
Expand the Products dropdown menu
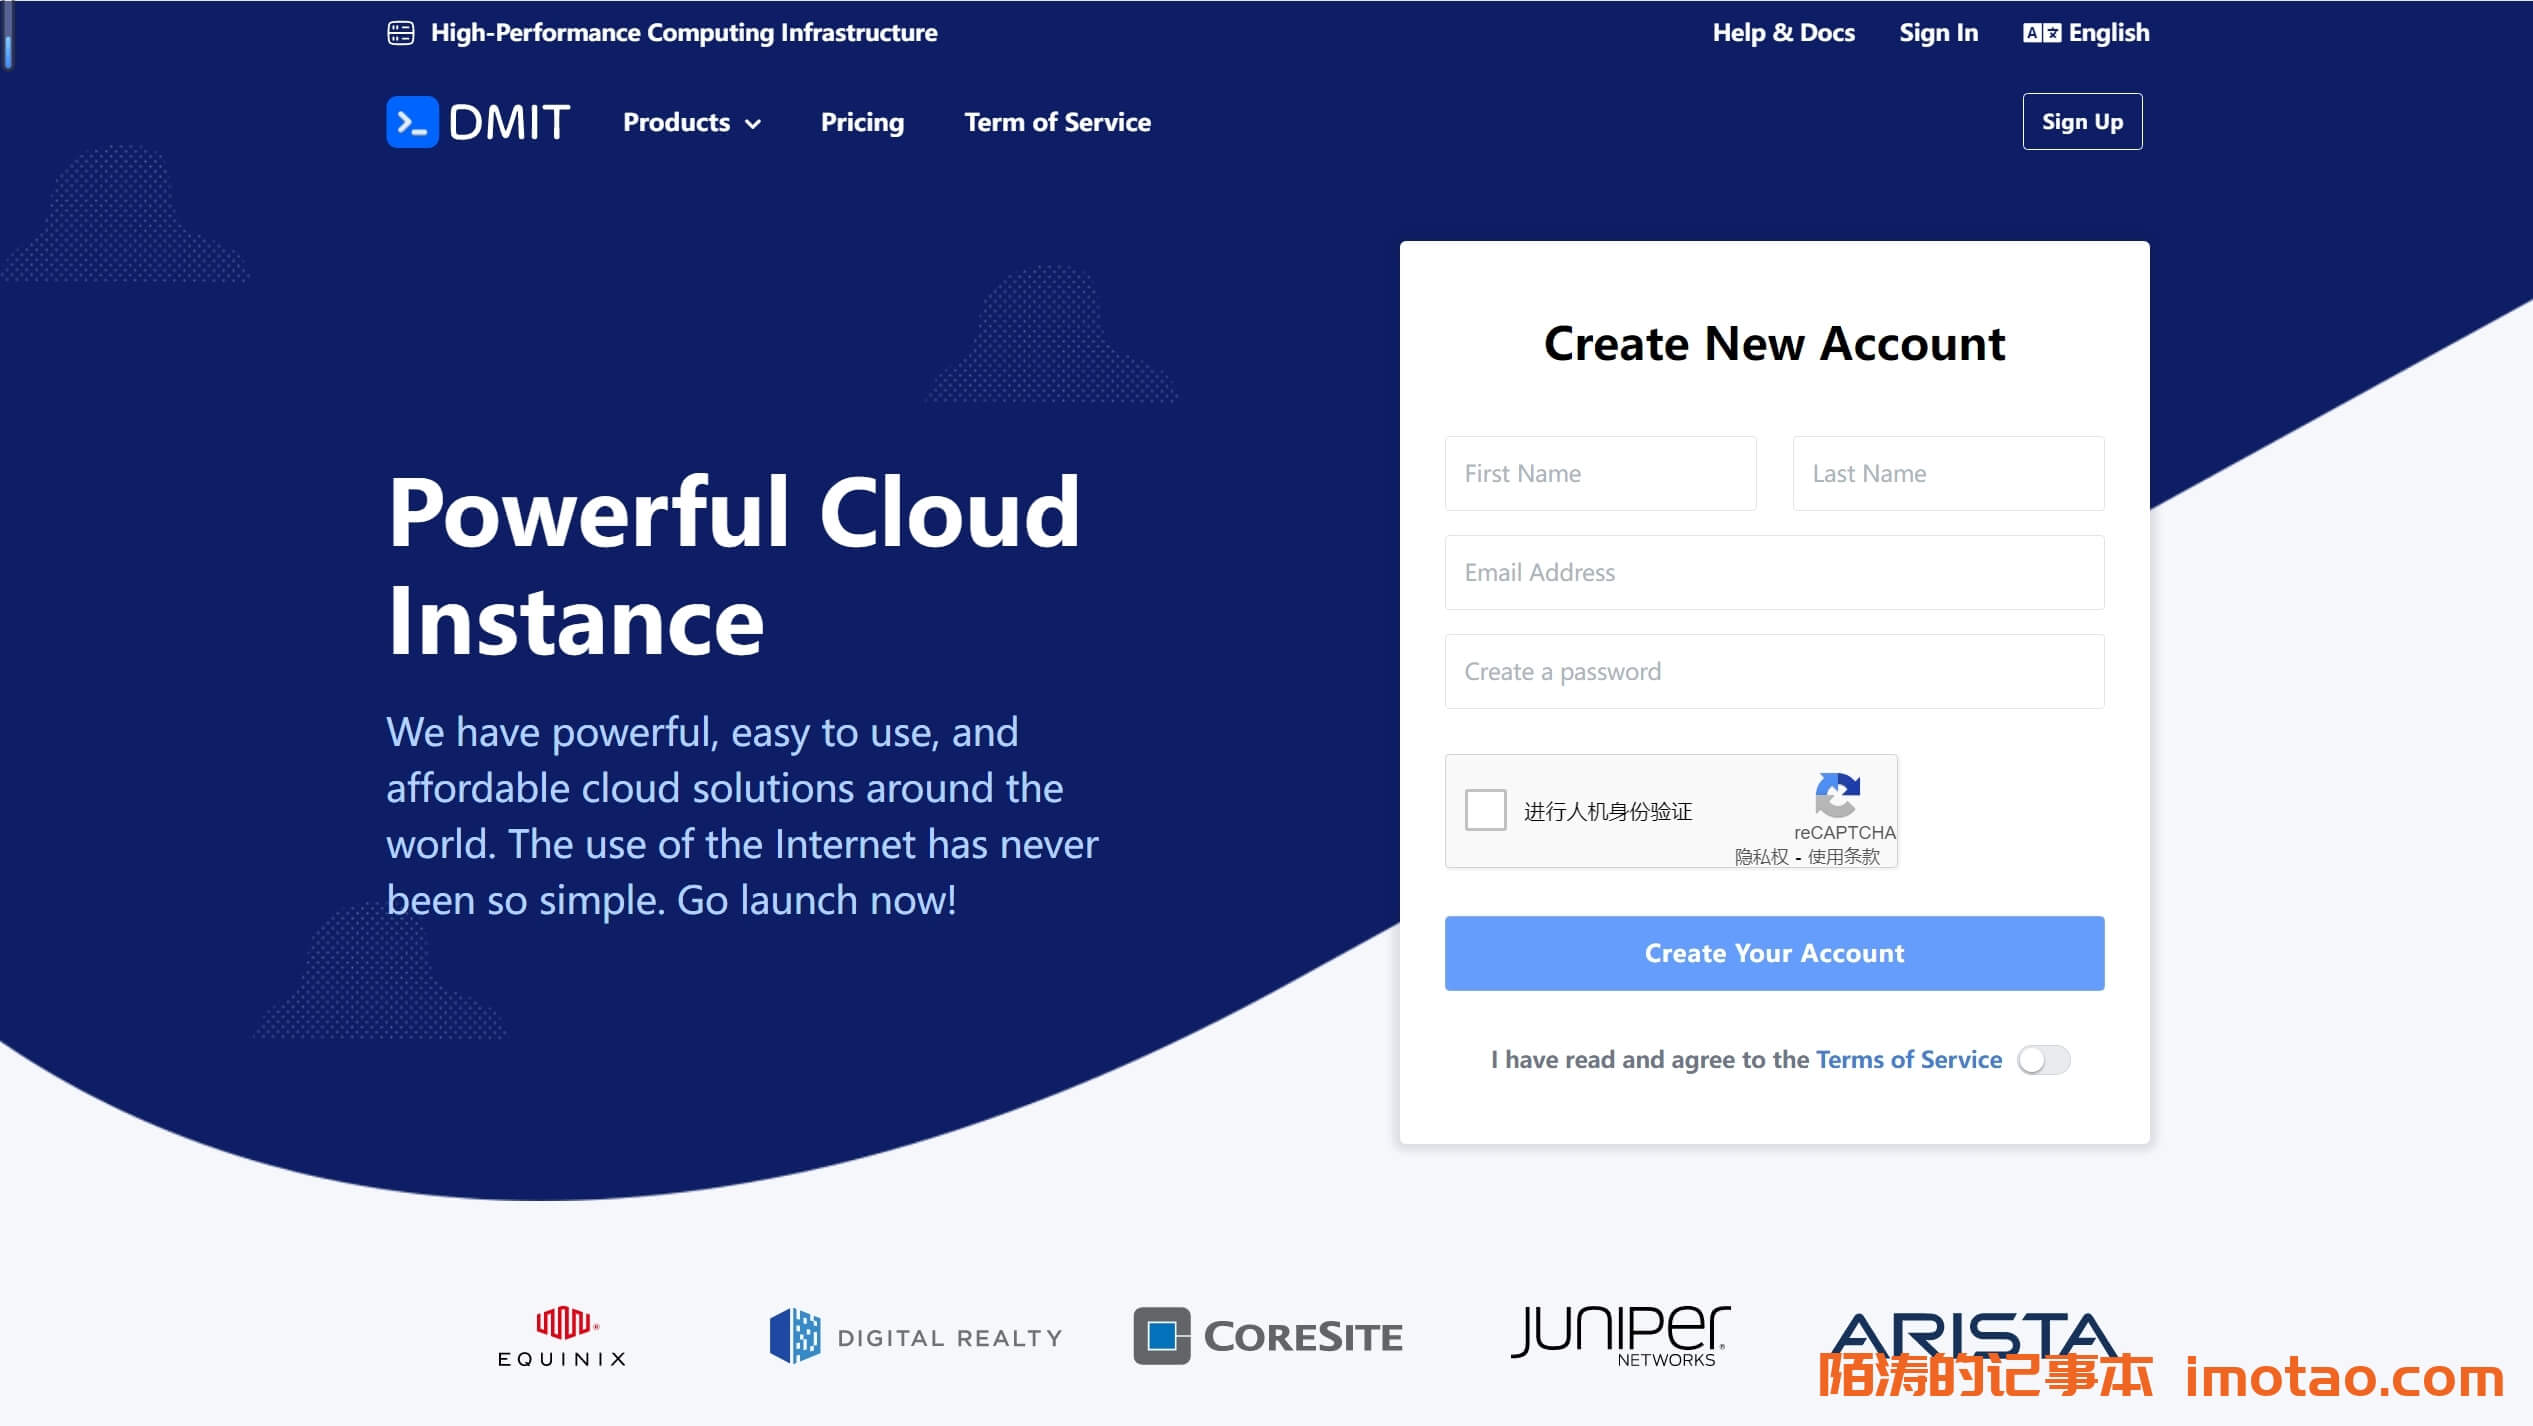pos(691,122)
